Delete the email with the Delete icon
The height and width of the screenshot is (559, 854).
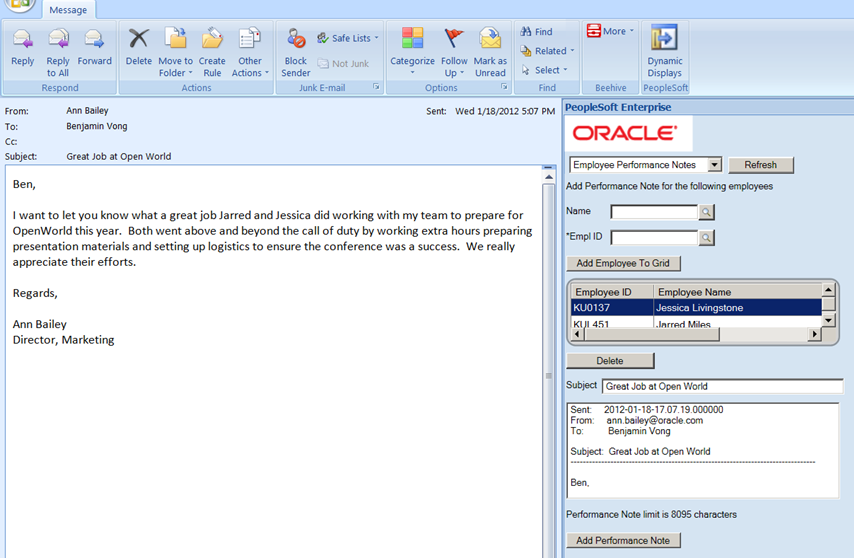click(x=138, y=47)
